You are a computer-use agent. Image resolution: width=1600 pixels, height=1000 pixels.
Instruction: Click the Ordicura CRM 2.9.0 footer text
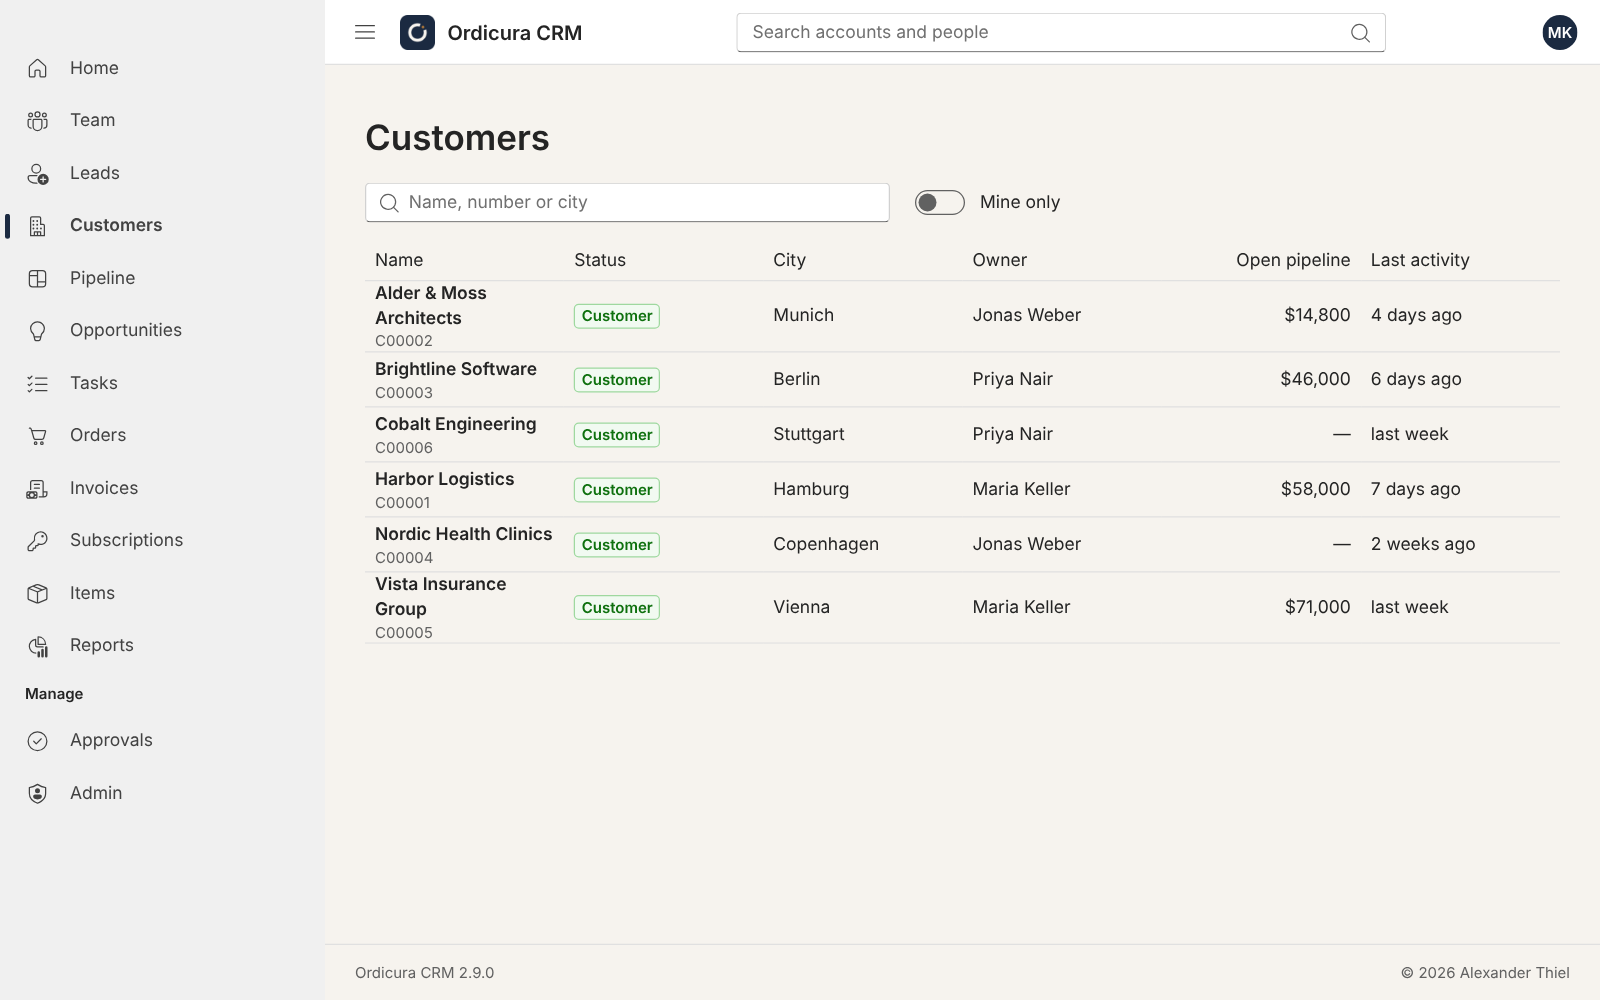tap(424, 973)
